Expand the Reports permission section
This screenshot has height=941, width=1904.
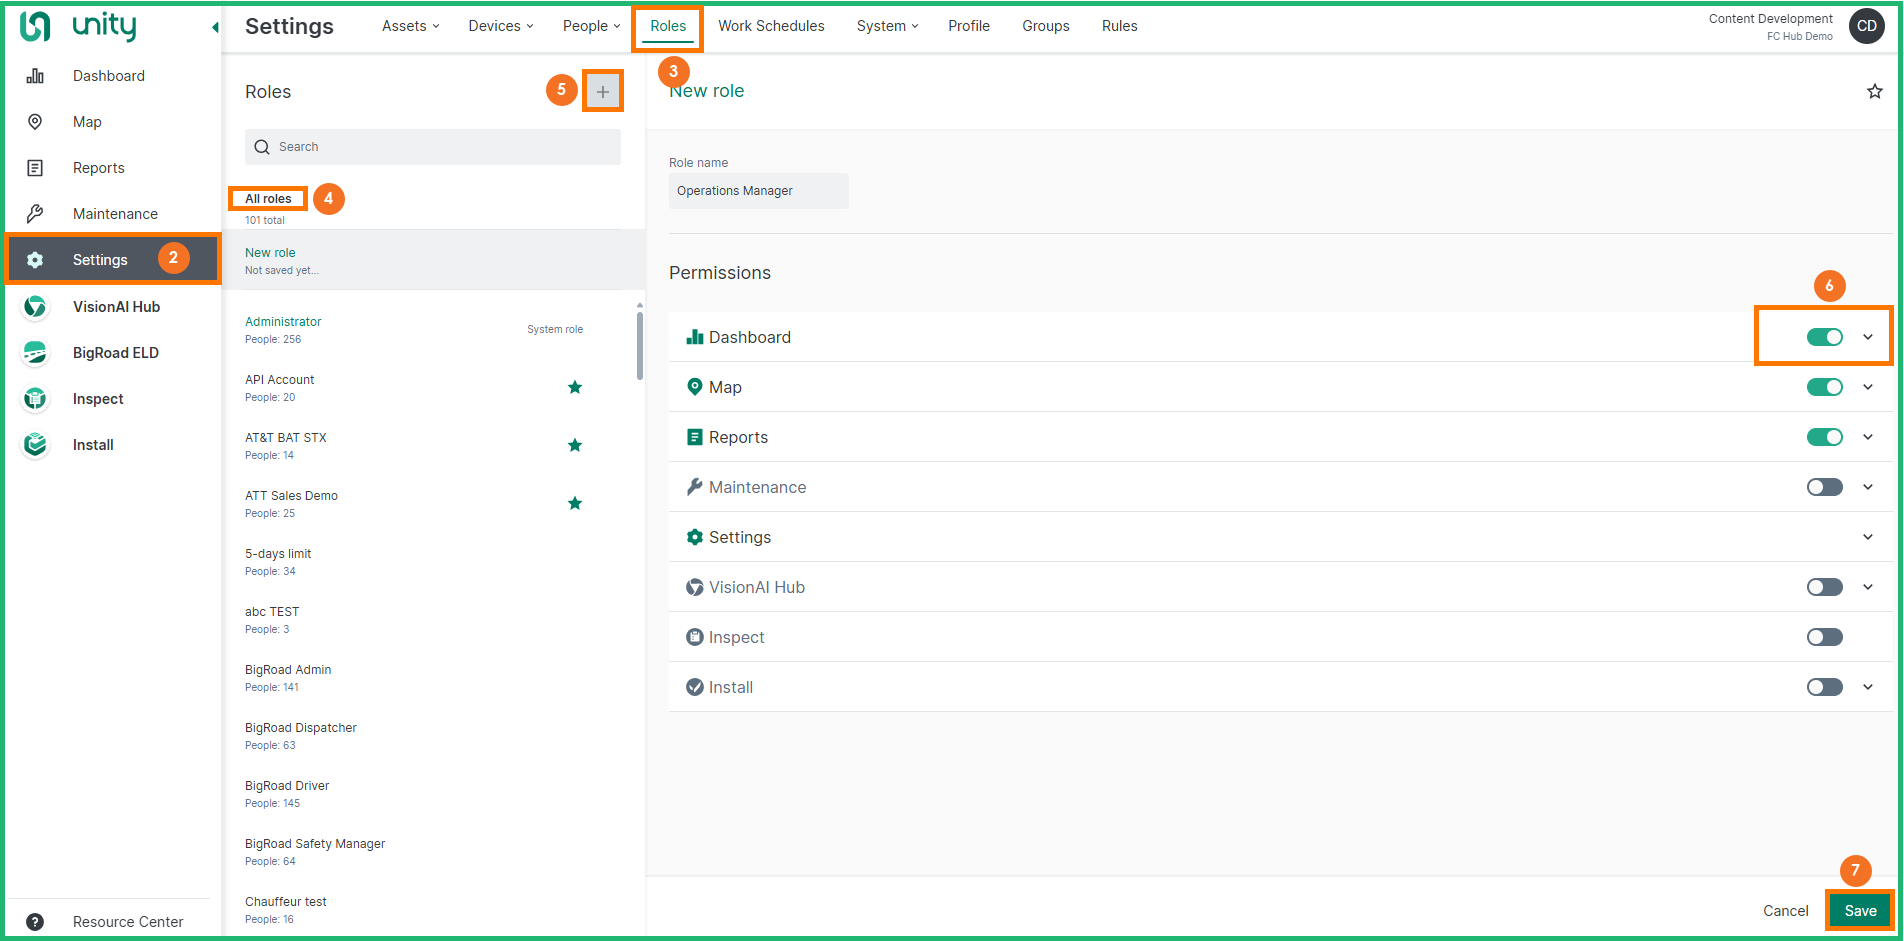coord(1867,437)
